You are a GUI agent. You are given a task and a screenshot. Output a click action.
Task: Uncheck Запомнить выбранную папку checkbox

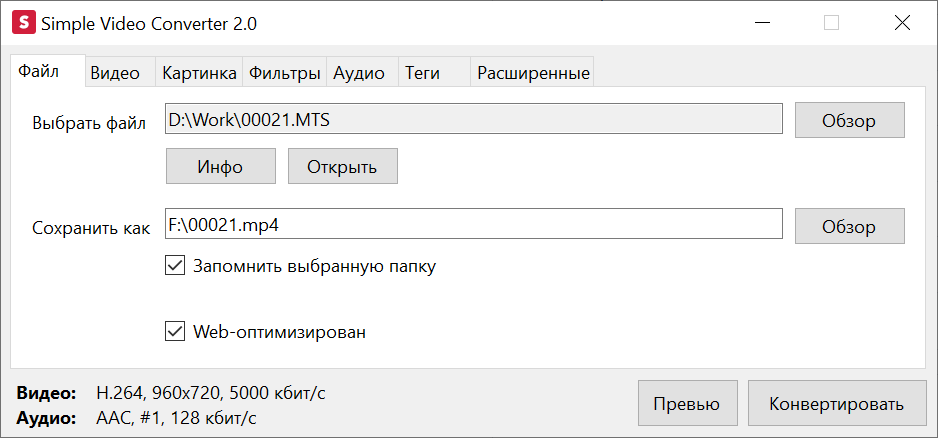175,266
